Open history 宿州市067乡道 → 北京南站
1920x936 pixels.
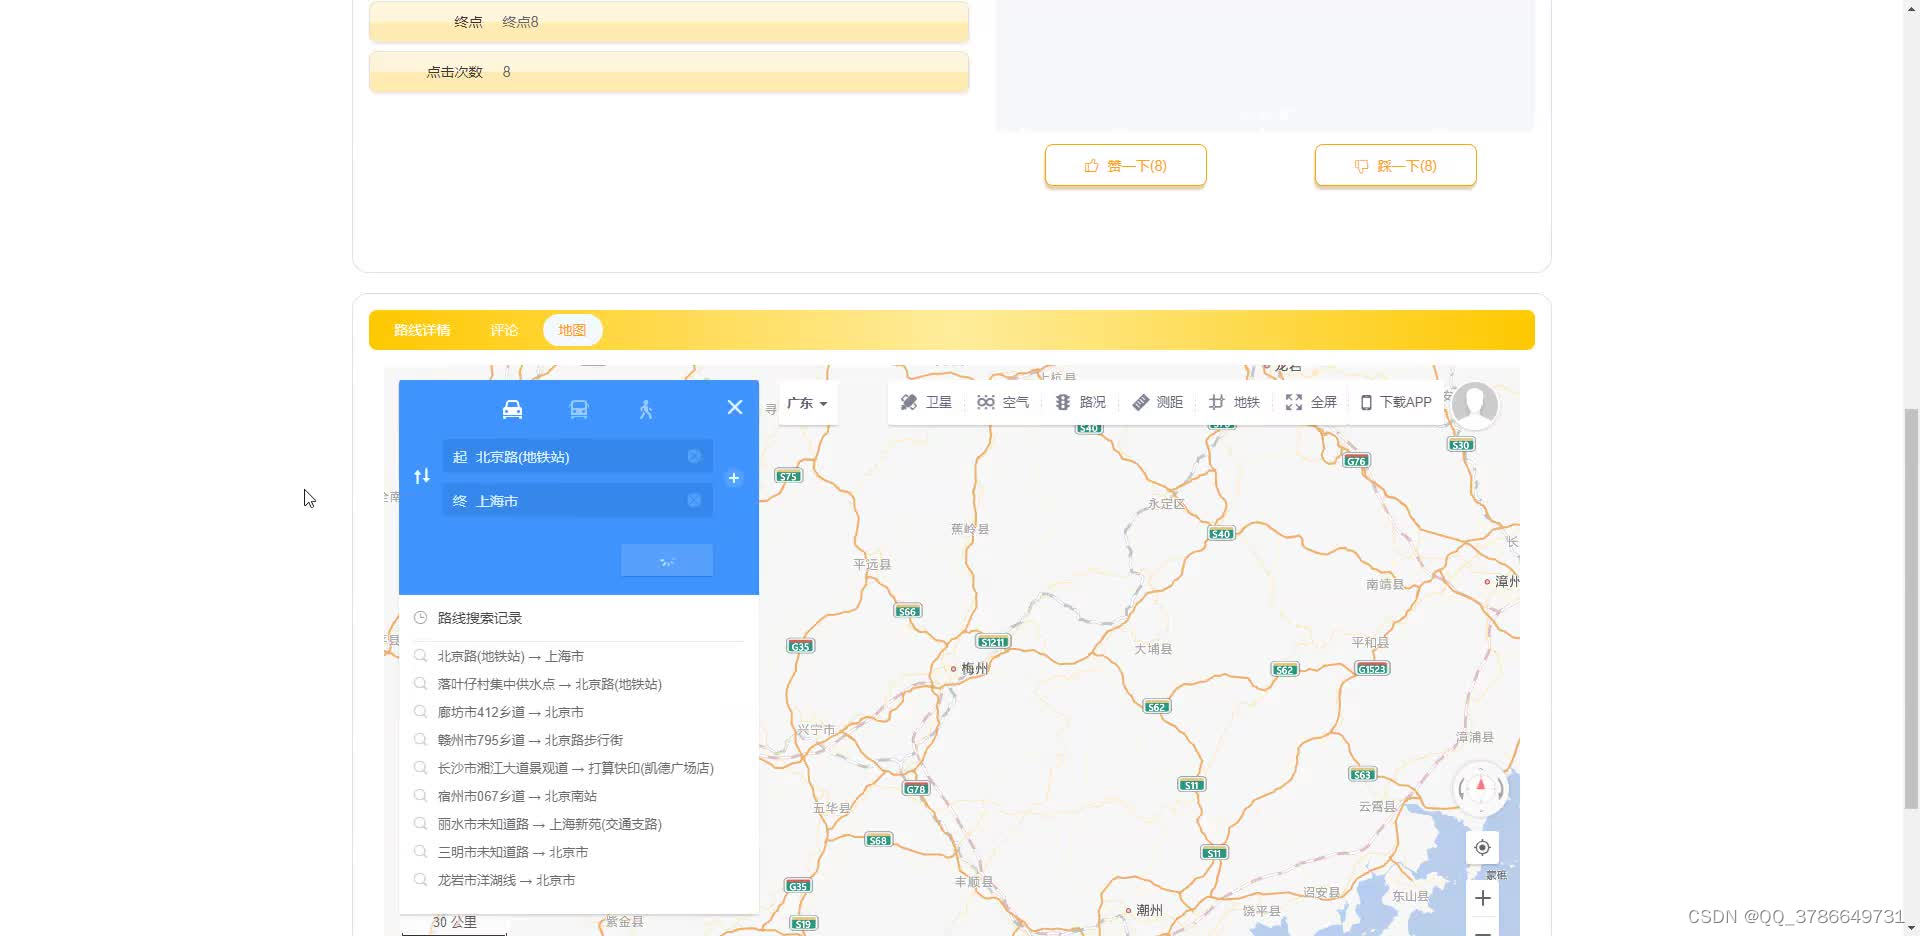517,796
